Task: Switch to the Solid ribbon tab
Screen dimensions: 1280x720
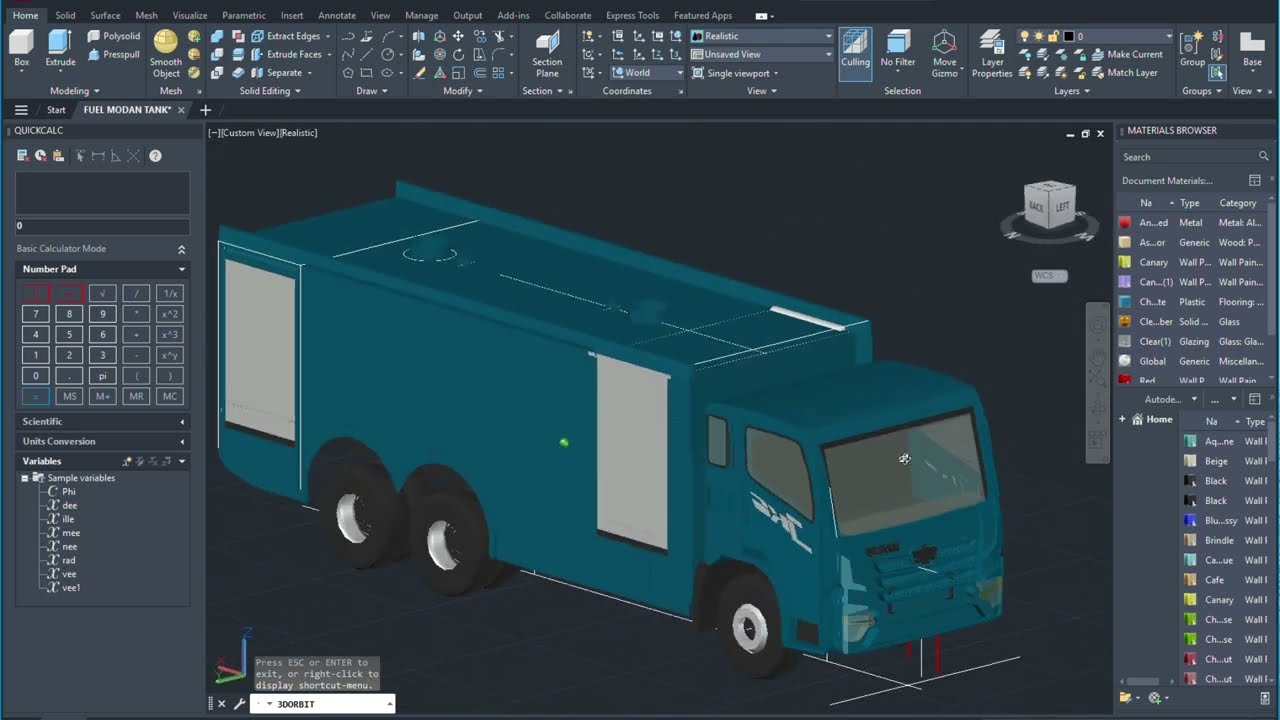Action: [65, 15]
